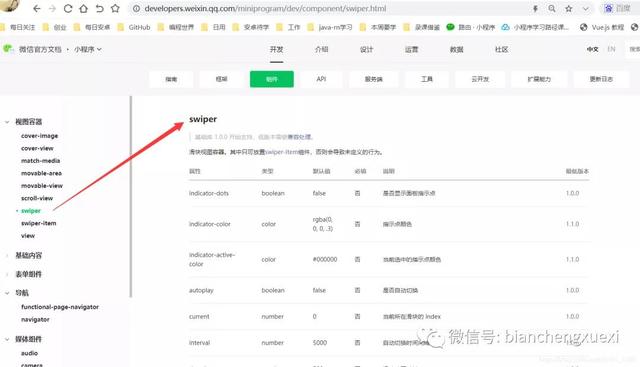This screenshot has height=367, width=640.
Task: Select the 介绍 top navigation tab
Action: pos(322,49)
